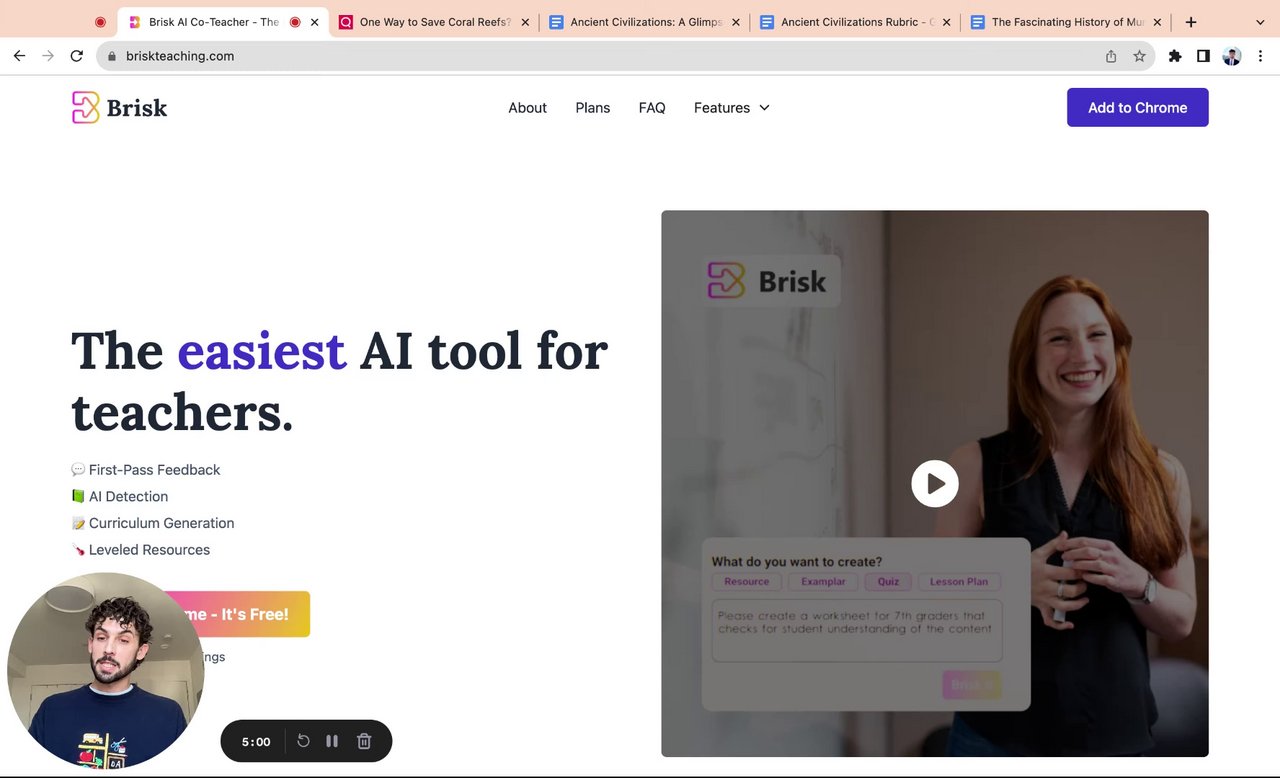Close the One Way to Save Coral Reefs tab

pyautogui.click(x=525, y=22)
